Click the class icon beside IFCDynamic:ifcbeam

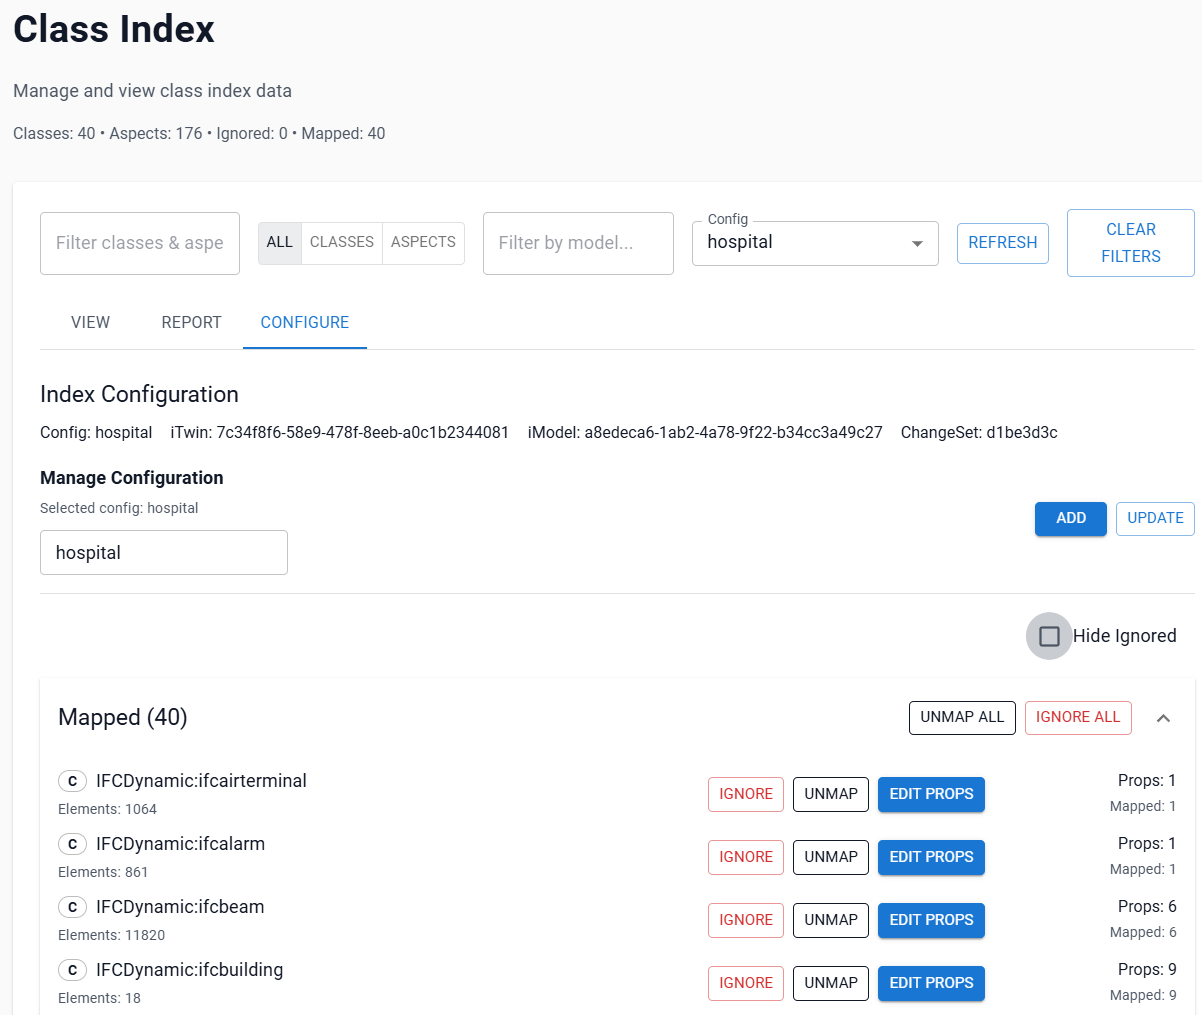coord(72,907)
